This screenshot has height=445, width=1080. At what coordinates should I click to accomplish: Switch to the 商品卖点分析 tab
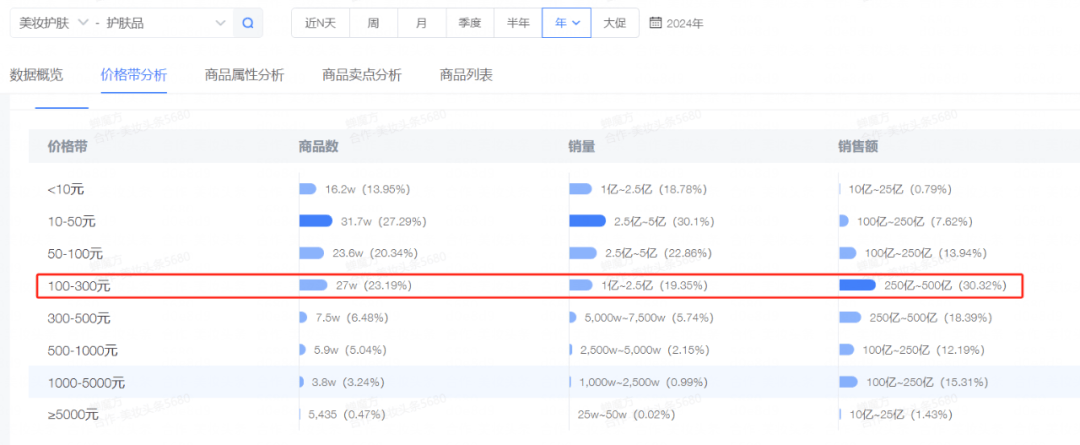tap(362, 75)
